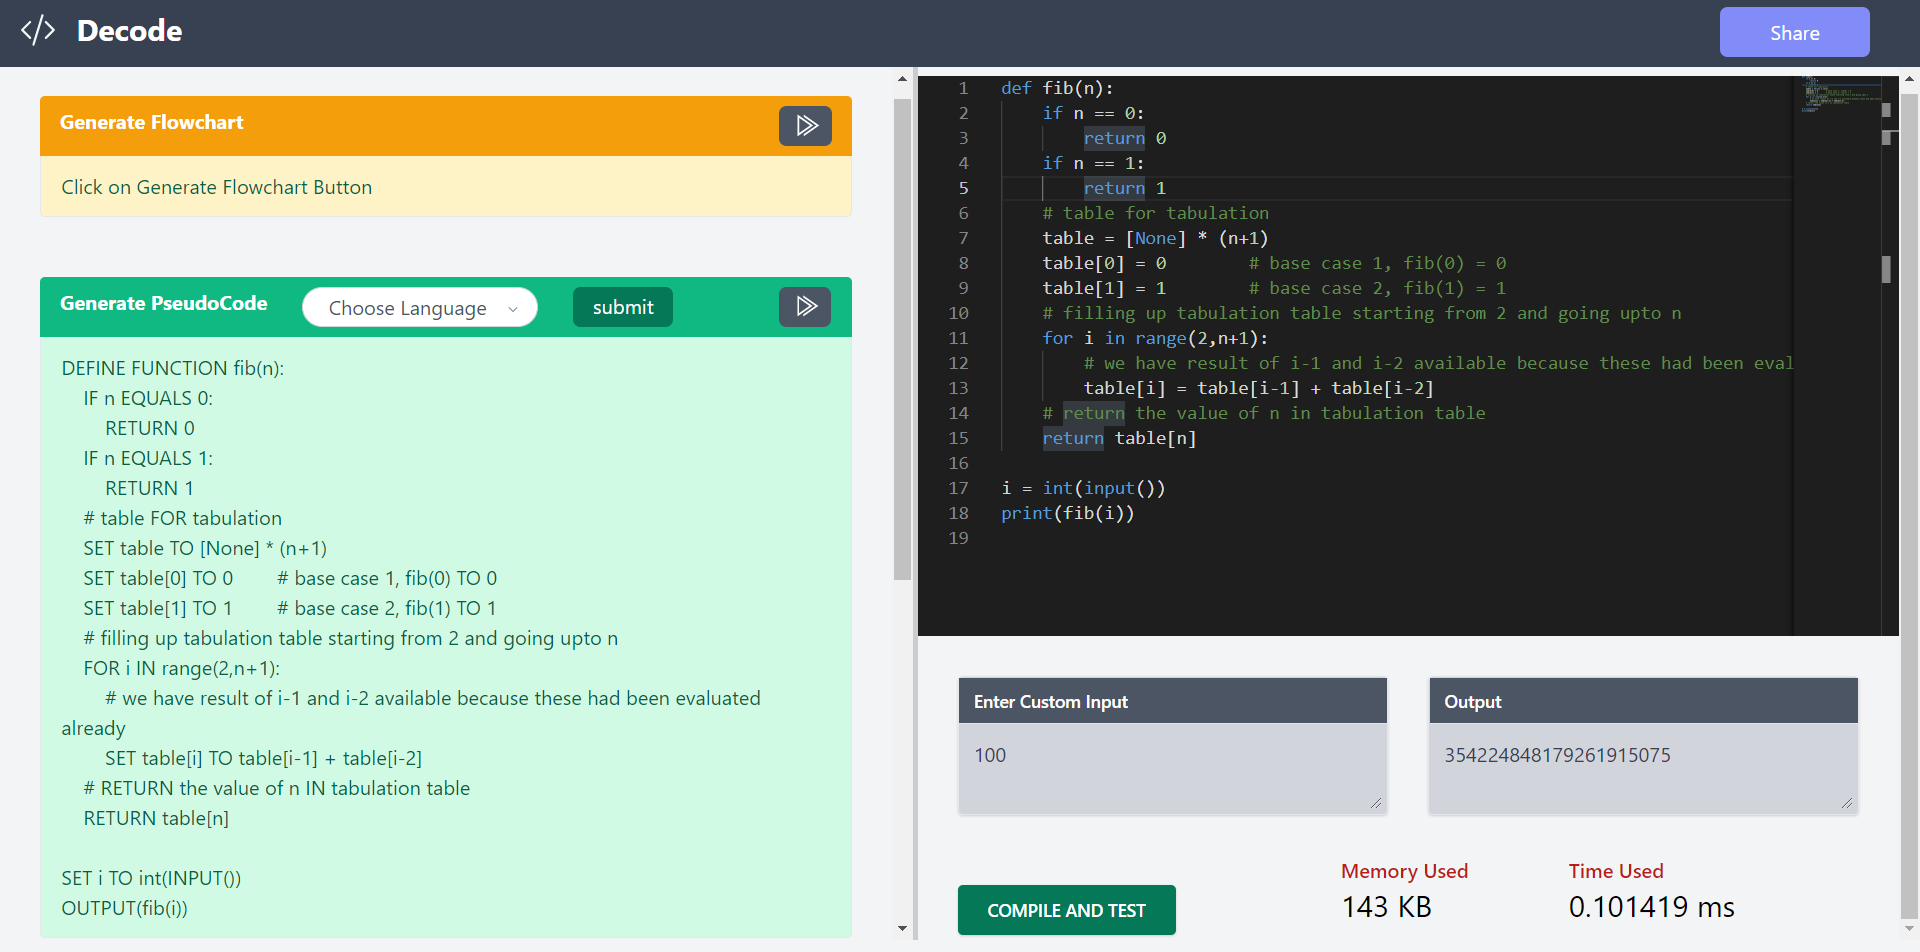Image resolution: width=1920 pixels, height=952 pixels.
Task: Click right panel scrollbar up arrow
Action: [x=1909, y=78]
